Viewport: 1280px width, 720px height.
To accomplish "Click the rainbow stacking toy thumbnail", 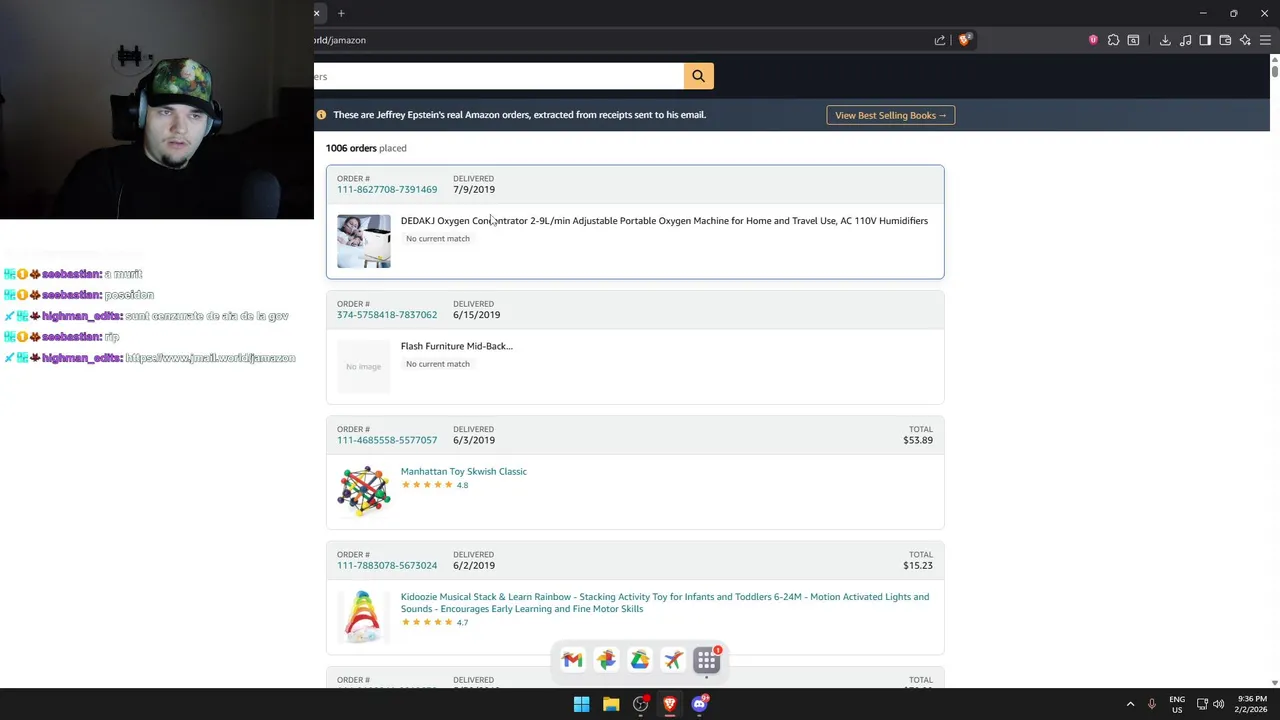I will [x=364, y=617].
